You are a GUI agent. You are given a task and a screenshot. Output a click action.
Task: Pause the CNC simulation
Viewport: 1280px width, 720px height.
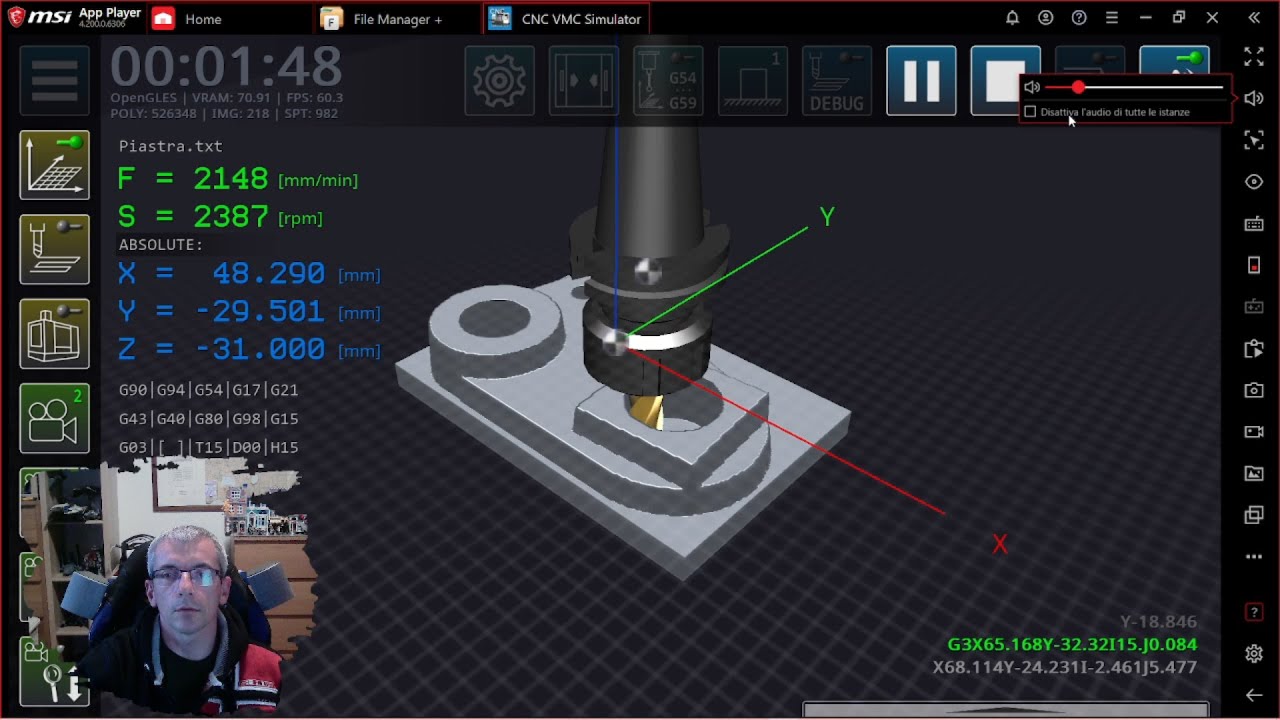(x=921, y=81)
